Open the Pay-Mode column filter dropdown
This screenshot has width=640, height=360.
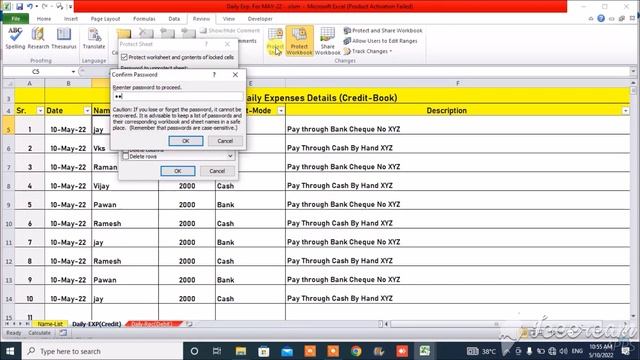[x=281, y=111]
